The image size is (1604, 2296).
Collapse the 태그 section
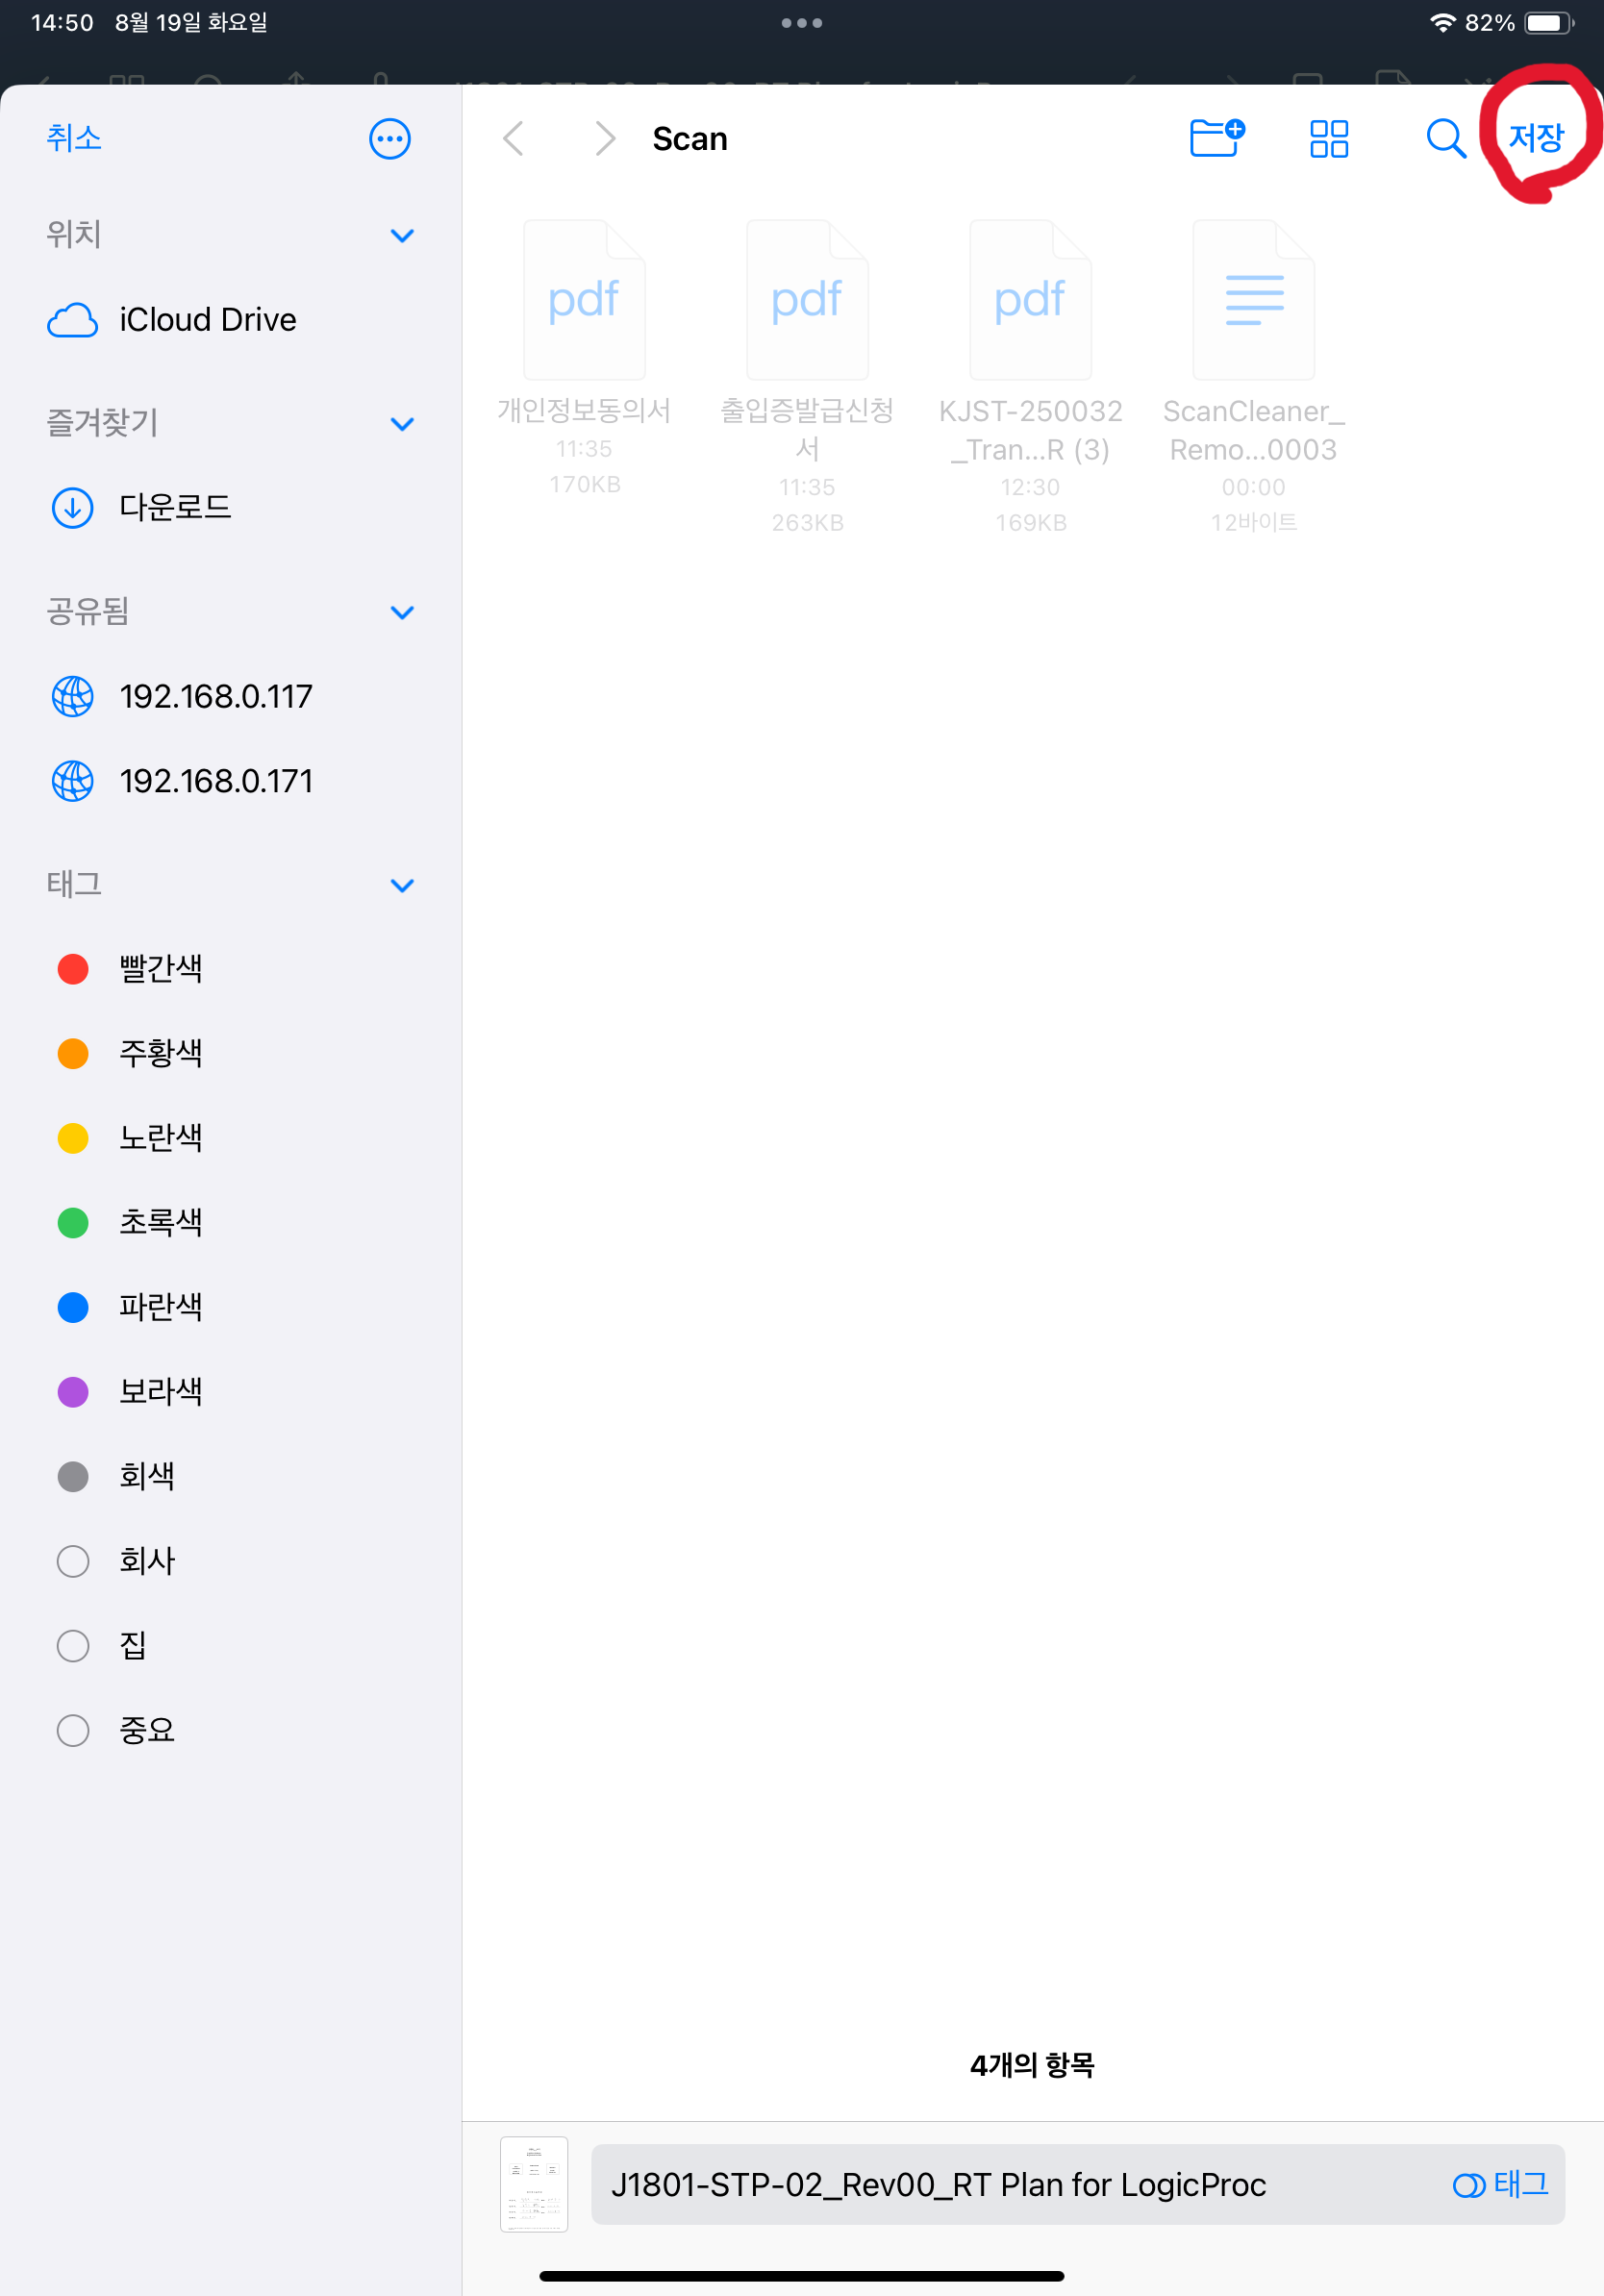402,885
